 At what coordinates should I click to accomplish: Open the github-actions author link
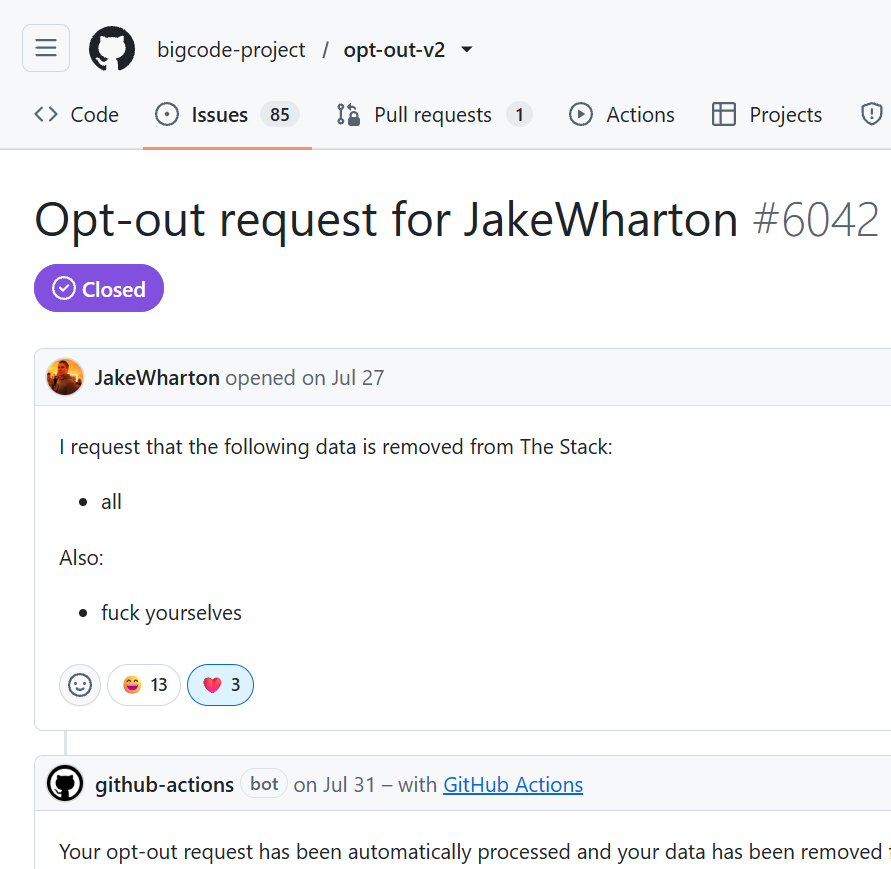[x=164, y=785]
